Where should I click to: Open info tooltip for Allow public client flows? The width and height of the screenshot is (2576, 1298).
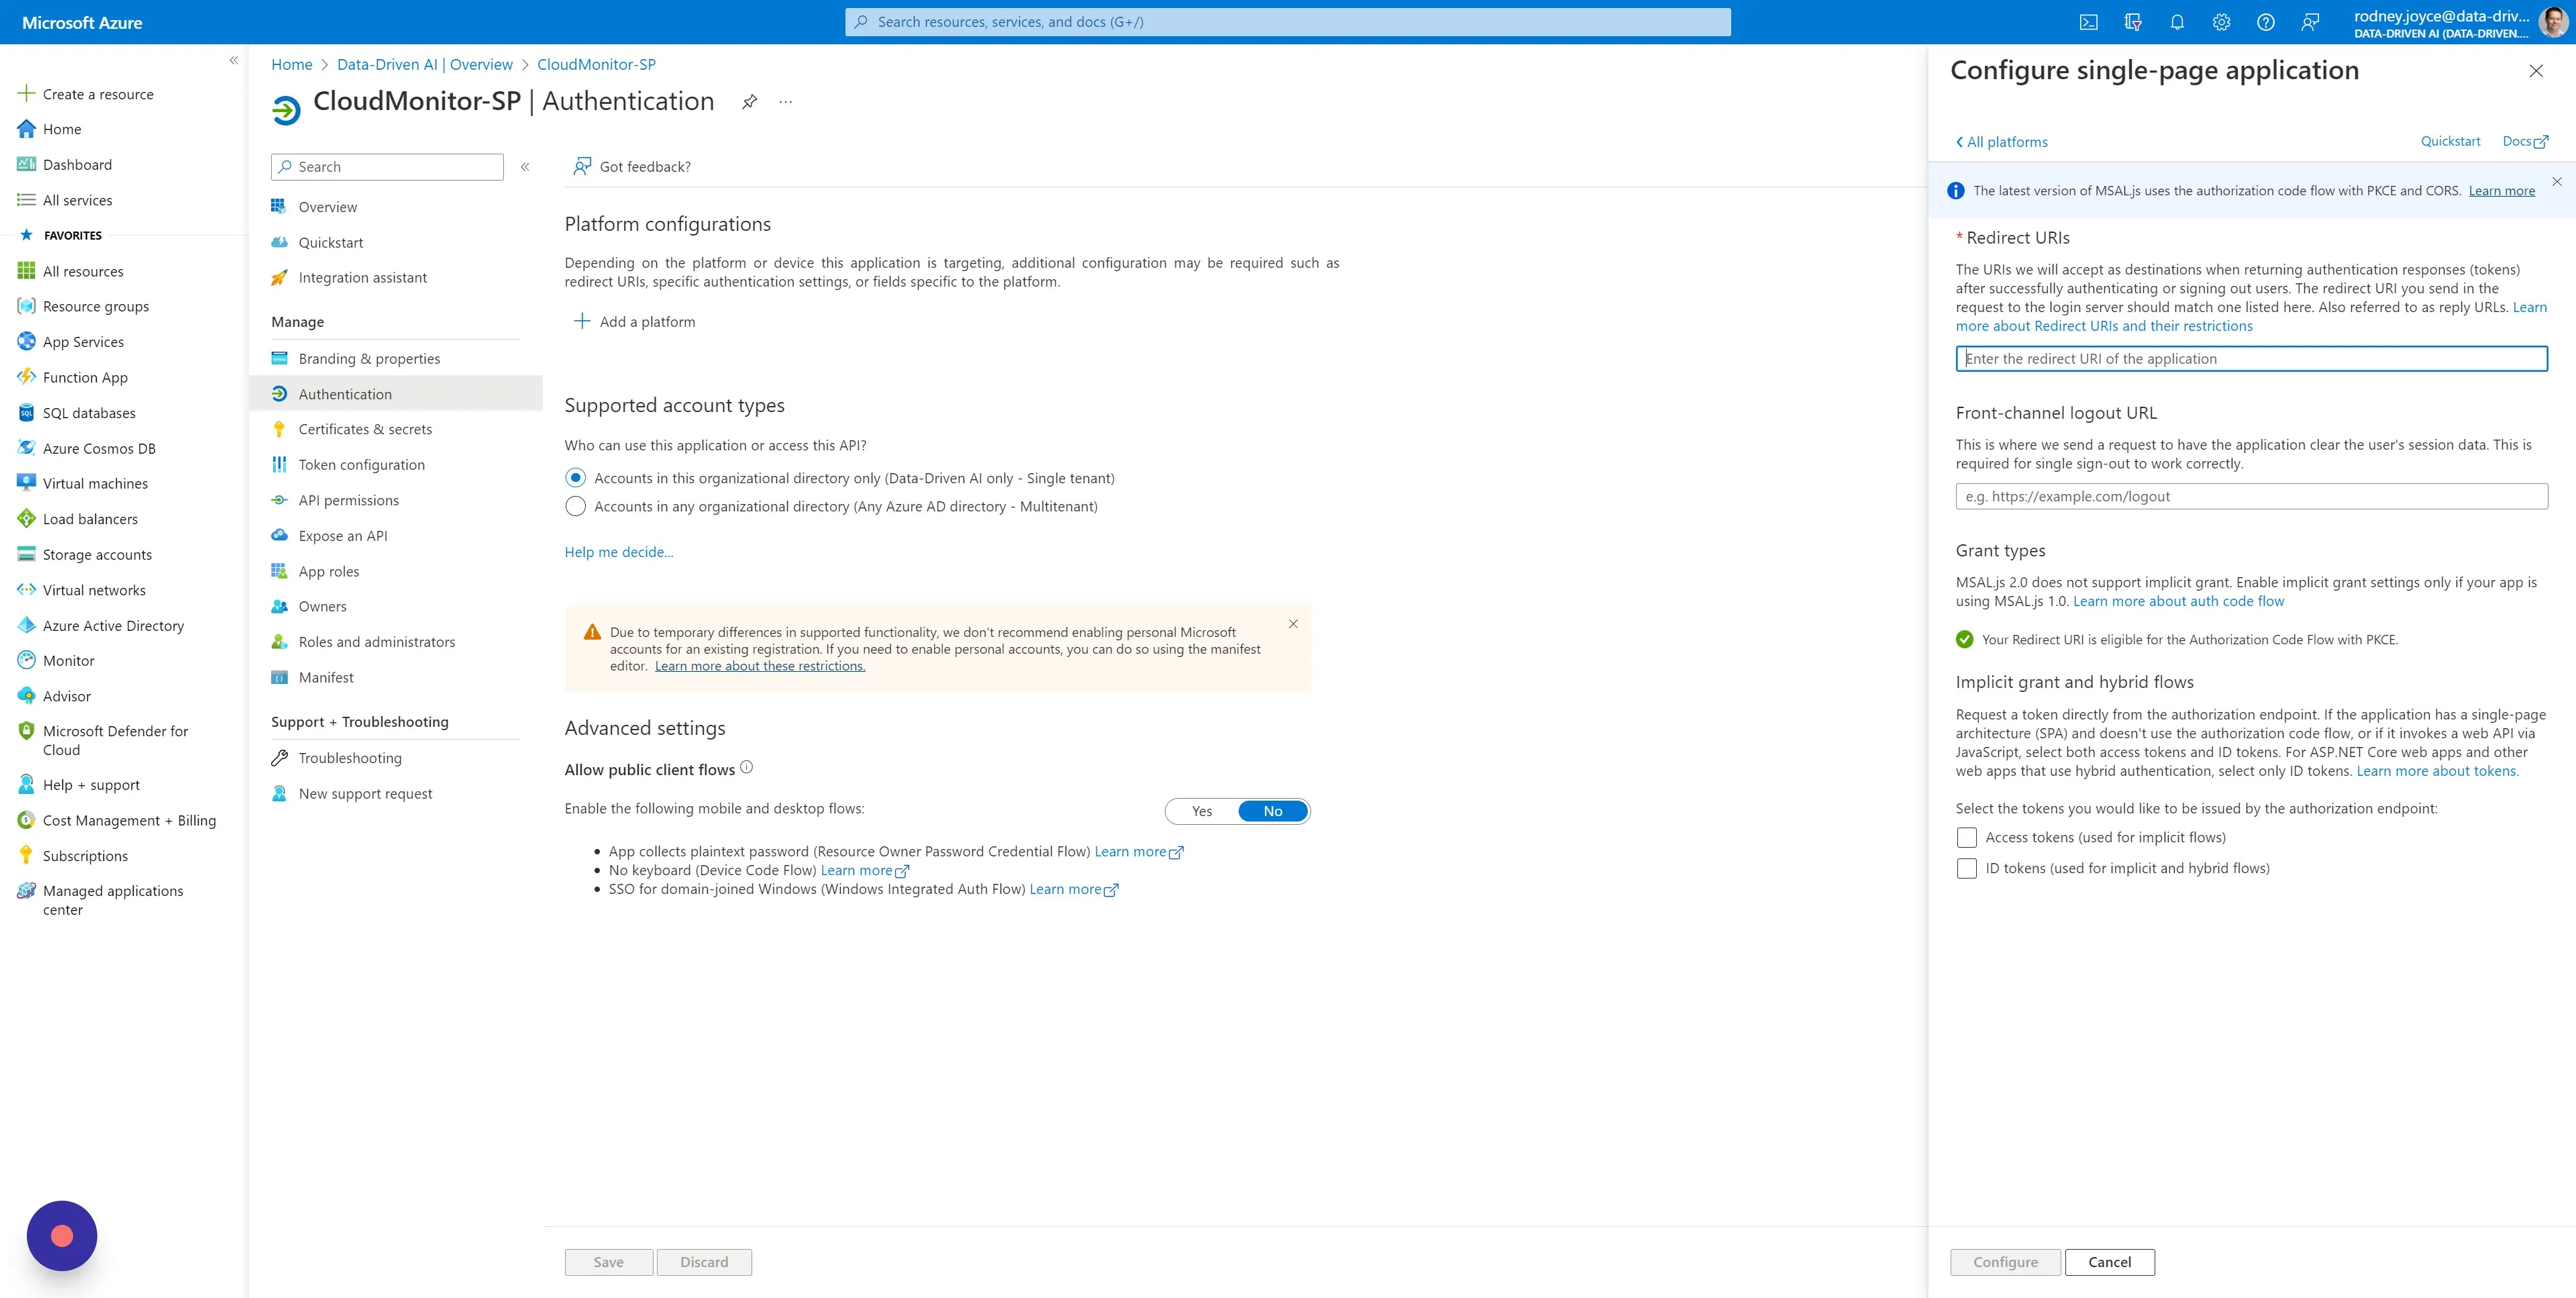(746, 767)
